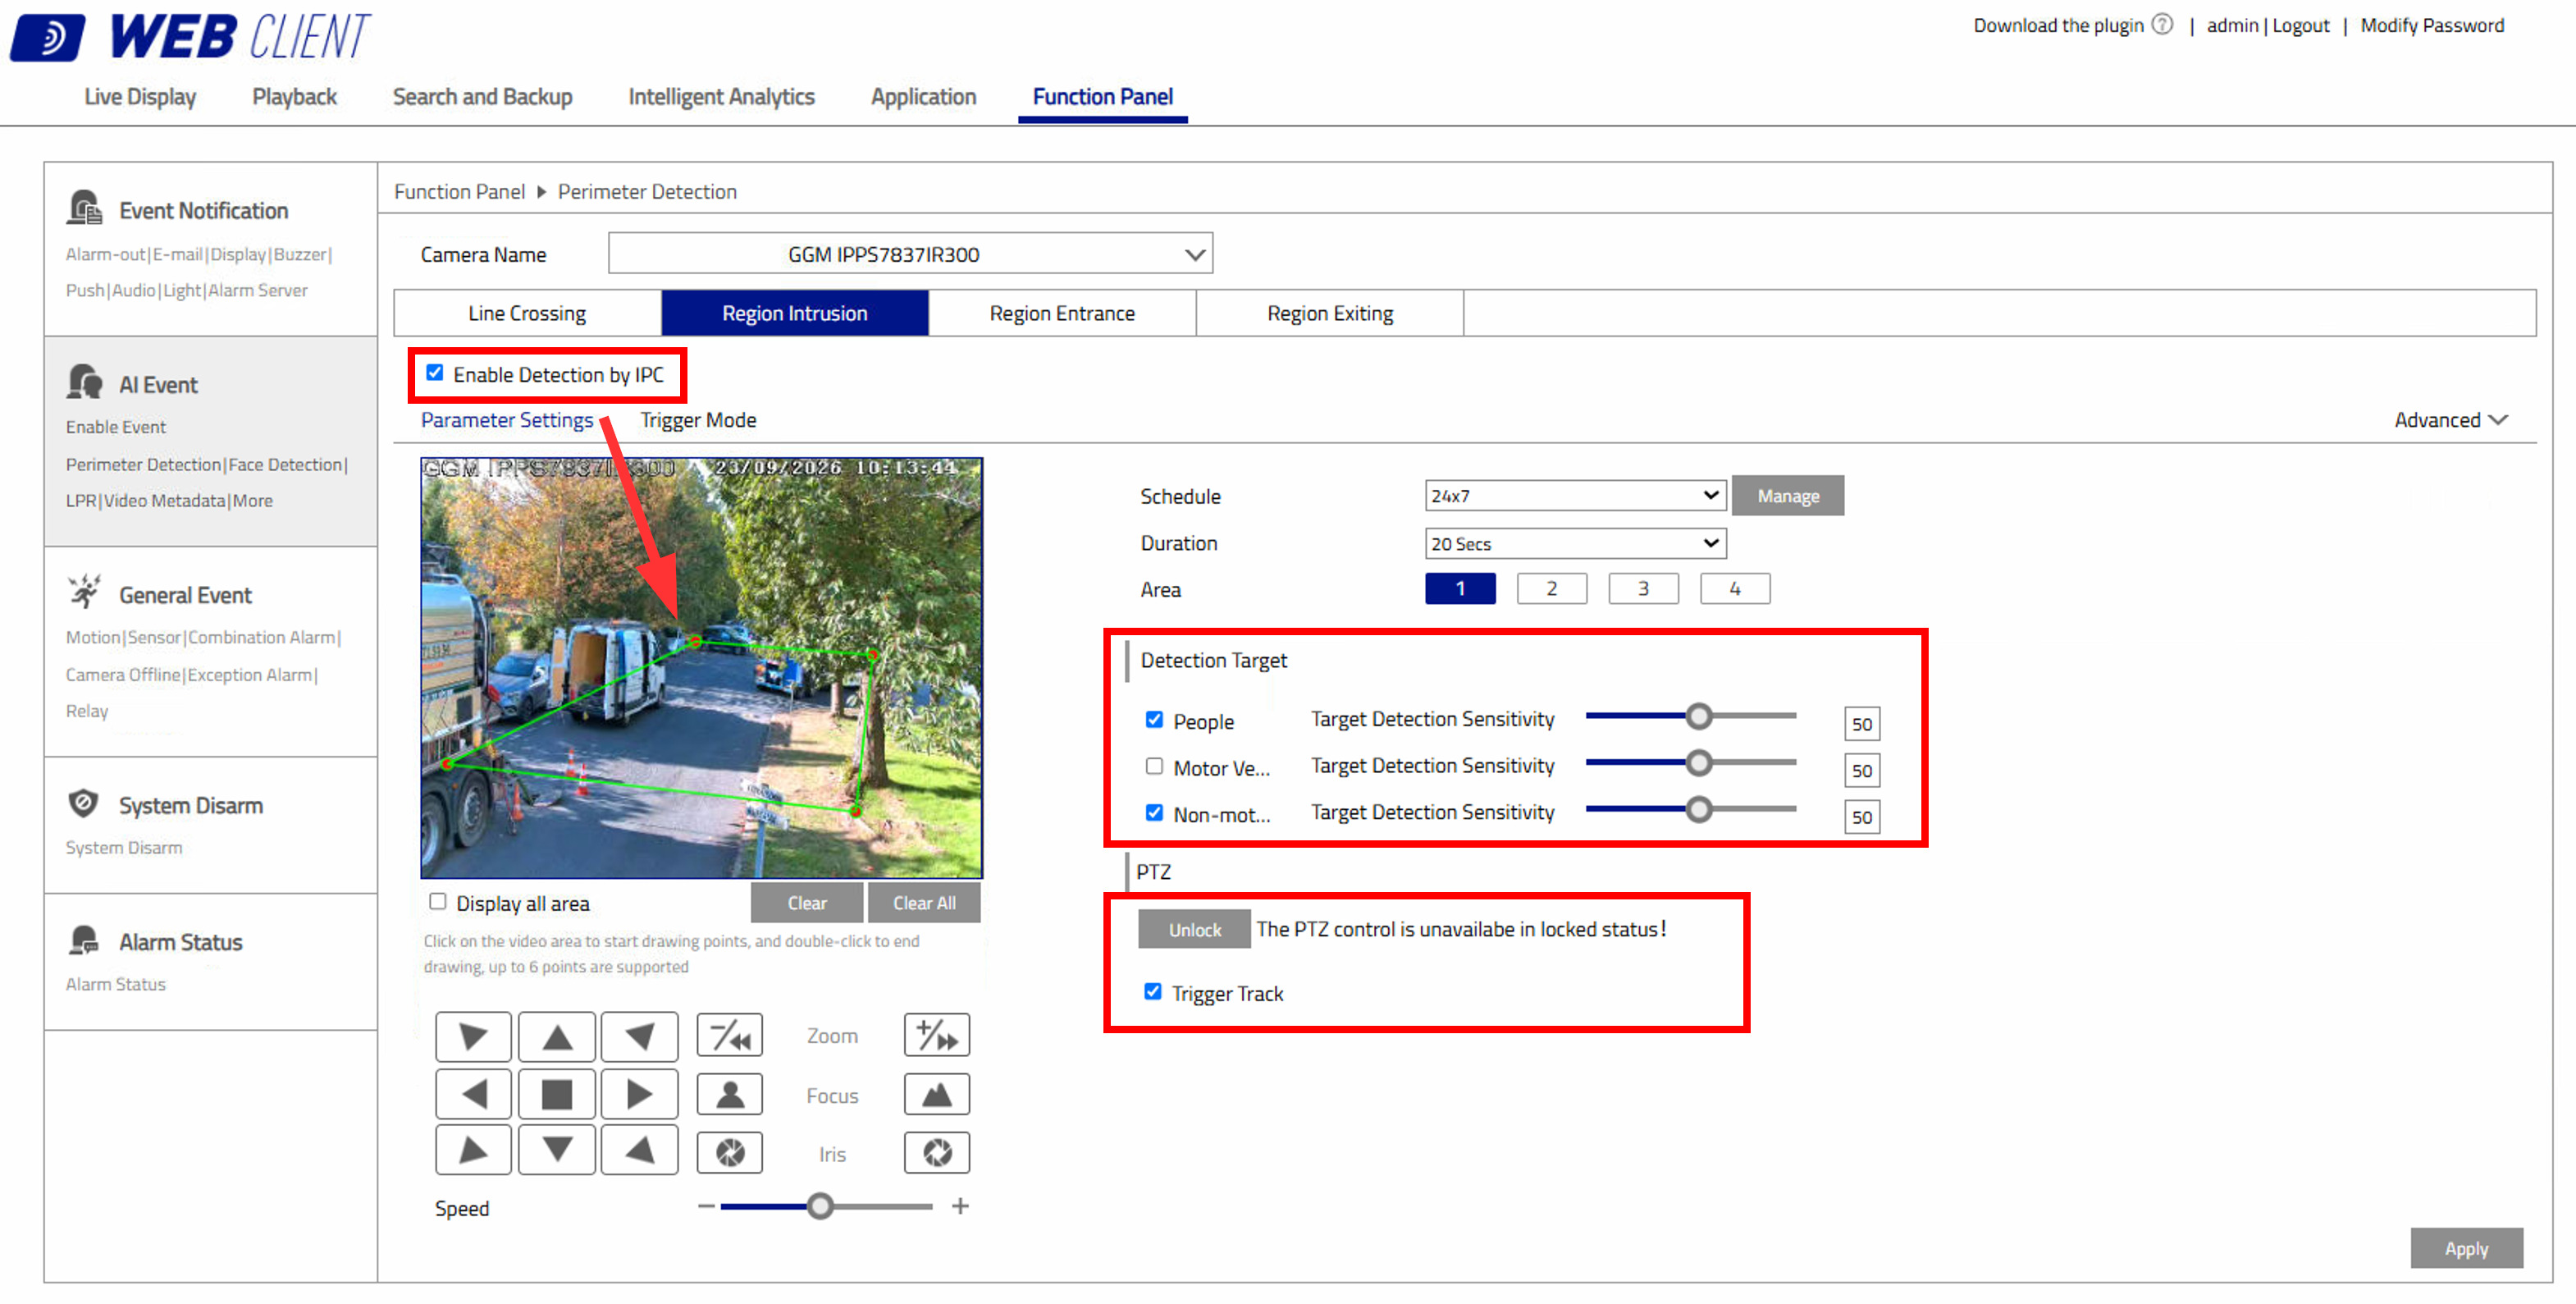Click the zoom out icon button
Viewport: 2576px width, 1304px height.
click(730, 1036)
